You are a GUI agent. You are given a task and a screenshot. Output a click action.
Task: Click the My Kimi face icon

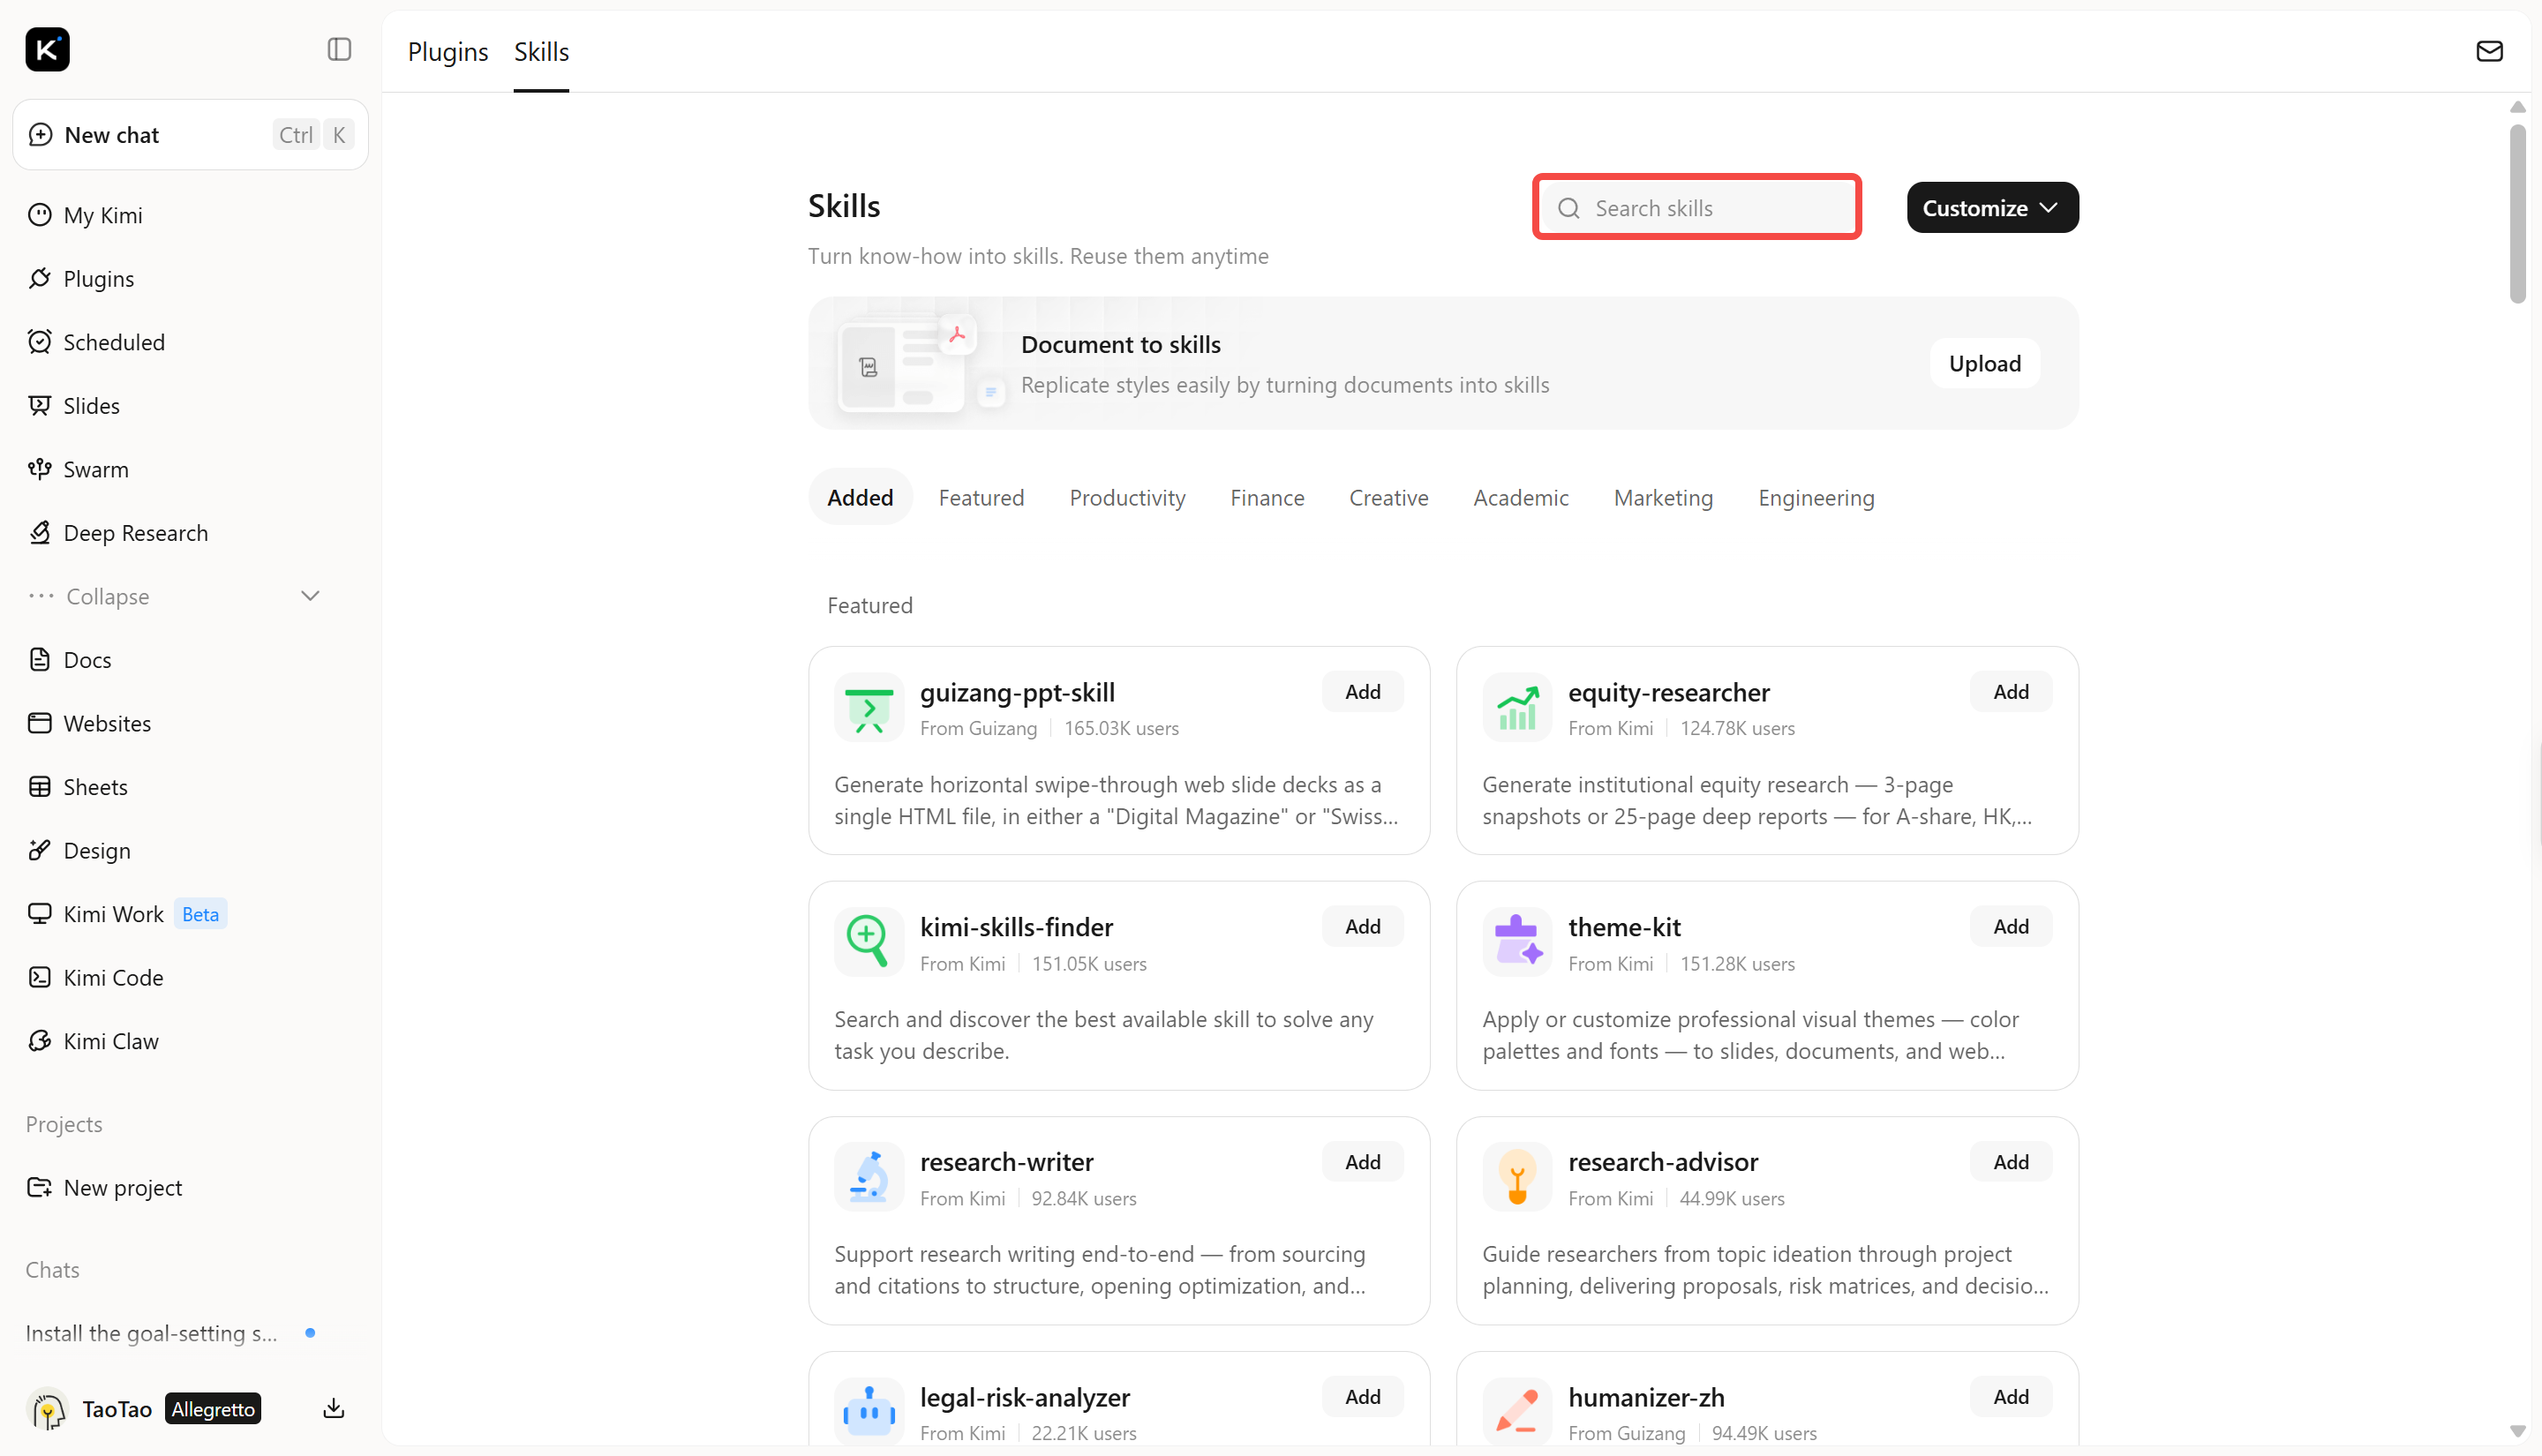point(40,215)
